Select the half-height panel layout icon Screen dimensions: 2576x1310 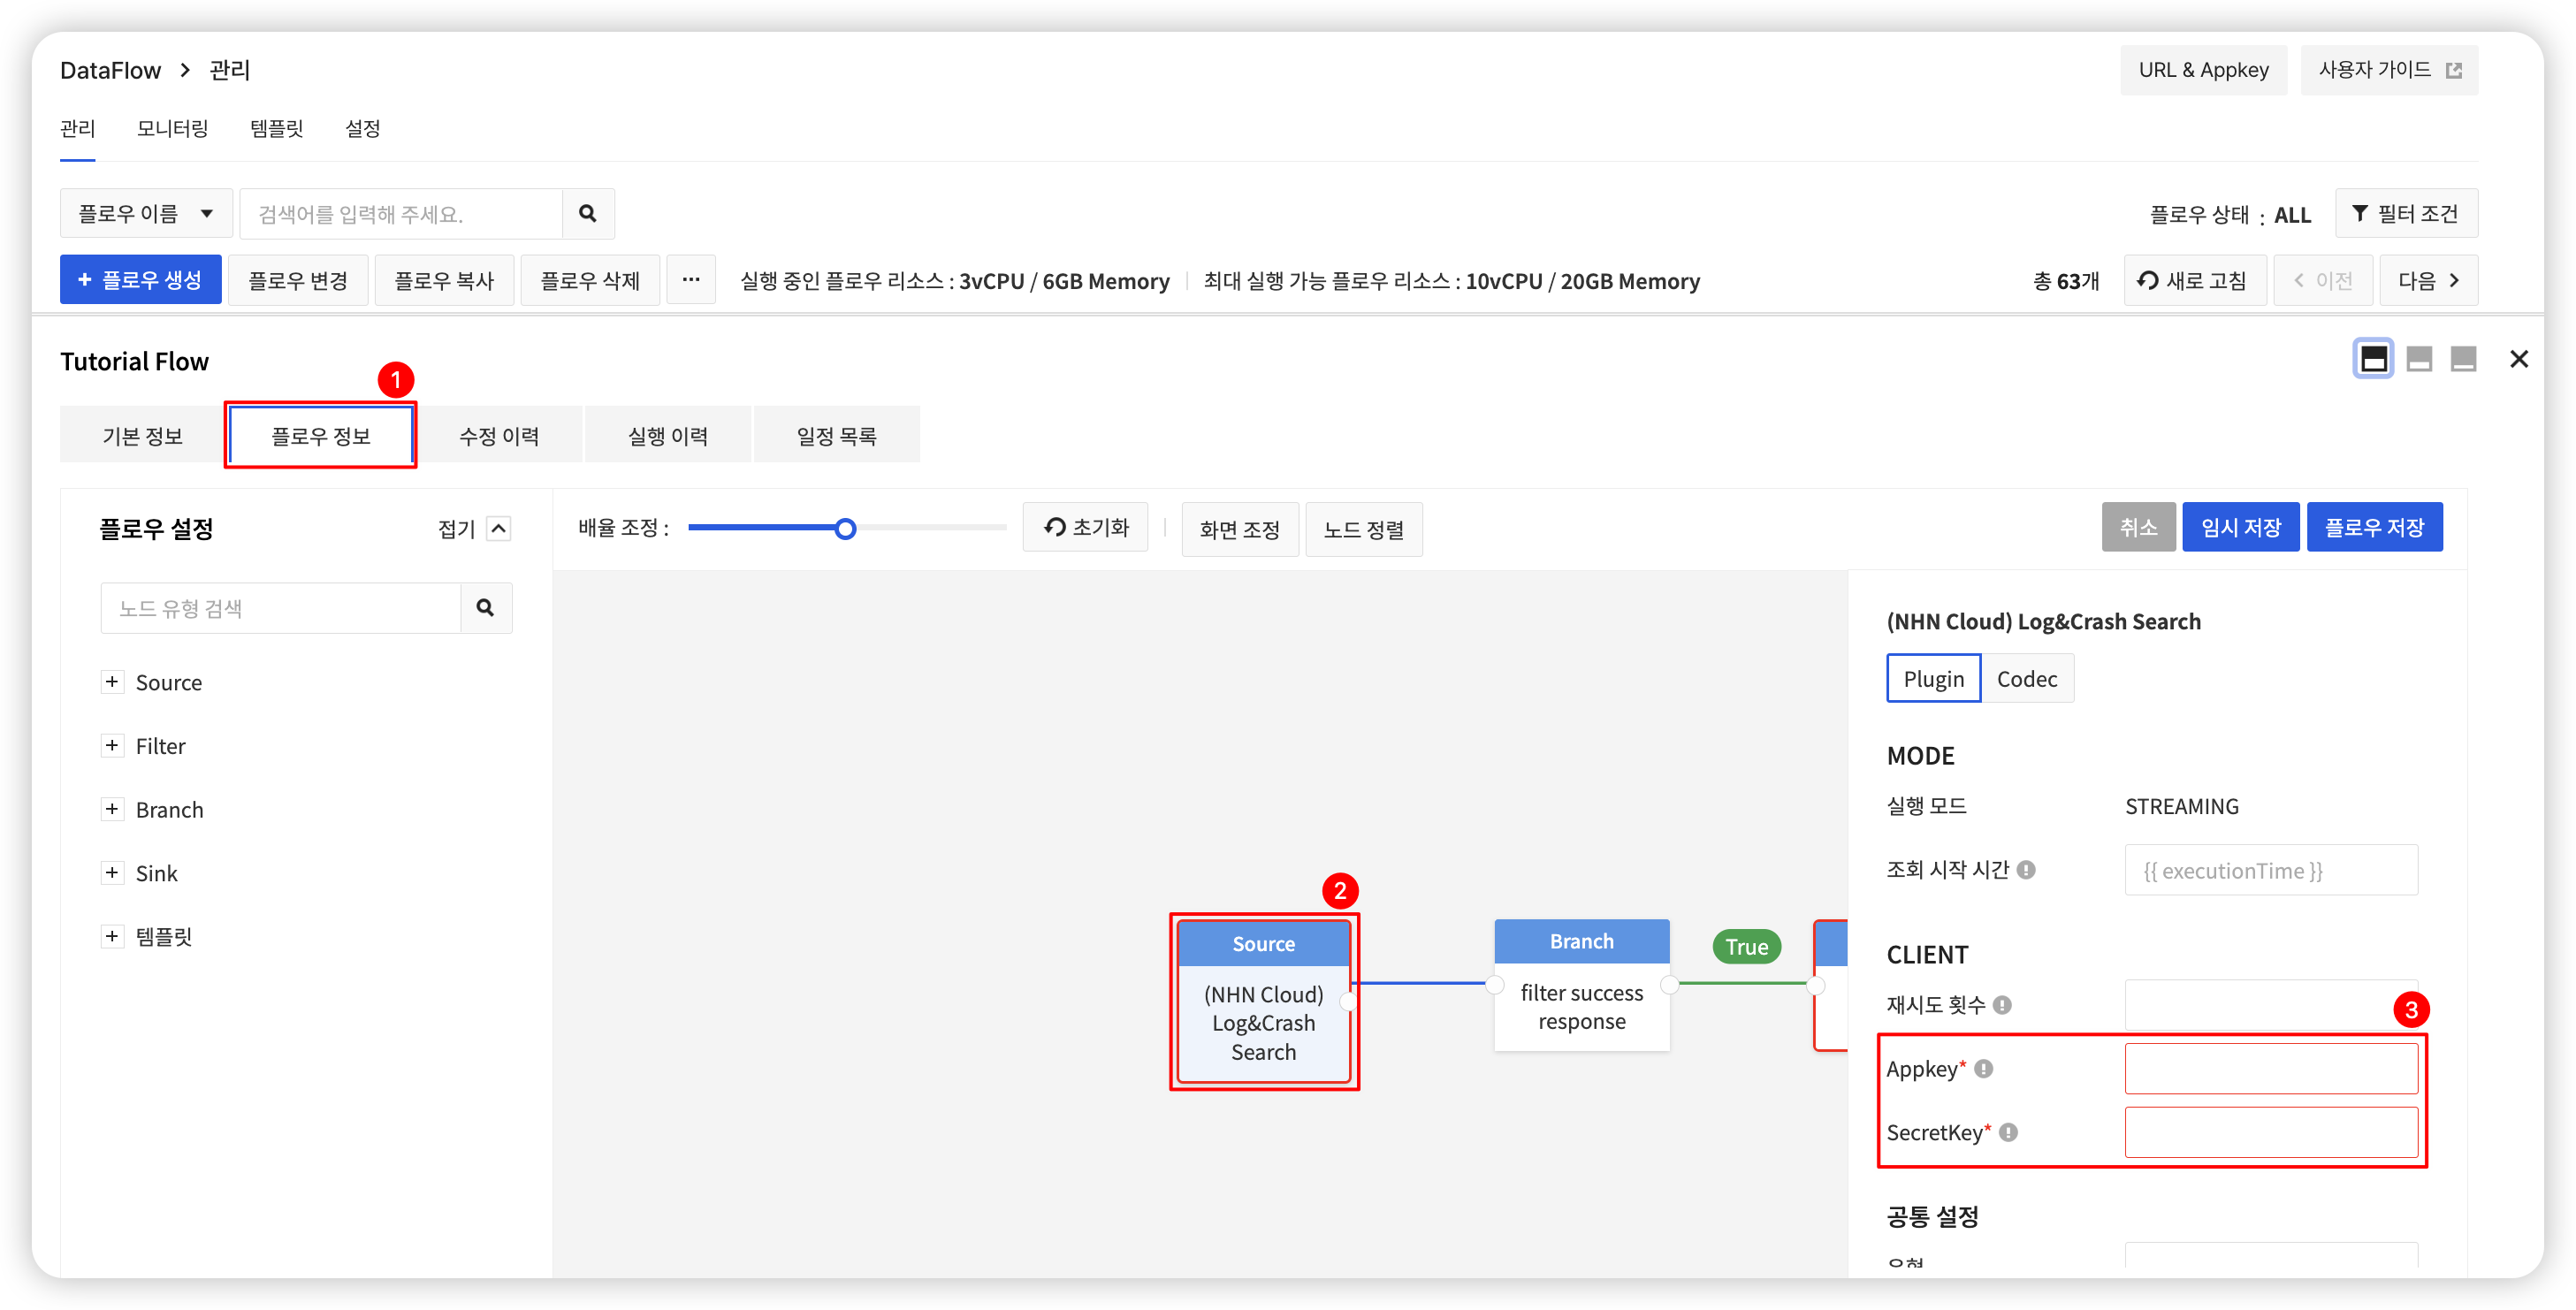click(x=2419, y=359)
